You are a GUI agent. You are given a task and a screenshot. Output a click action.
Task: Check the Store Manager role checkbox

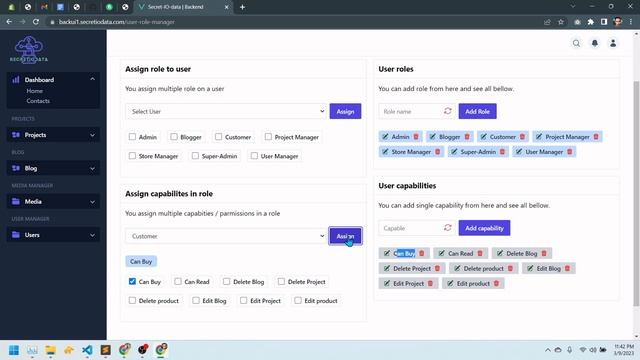pos(132,156)
